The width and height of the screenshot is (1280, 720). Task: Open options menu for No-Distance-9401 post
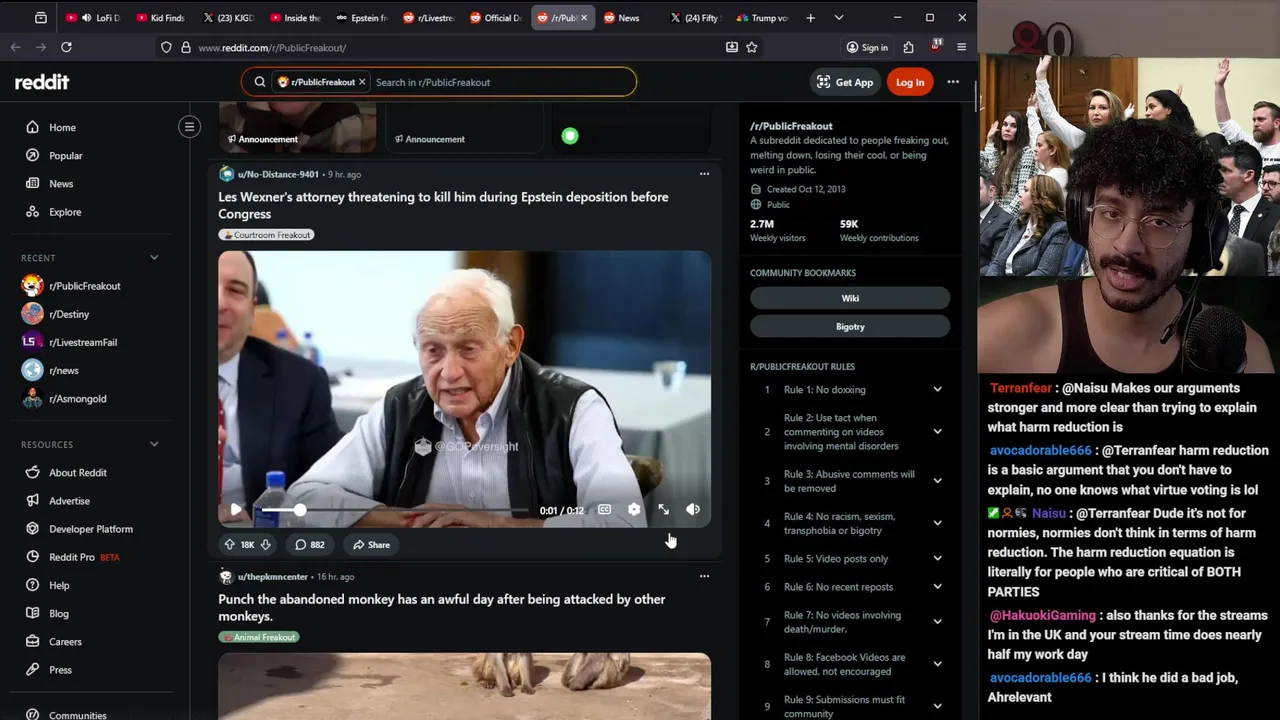coord(704,174)
